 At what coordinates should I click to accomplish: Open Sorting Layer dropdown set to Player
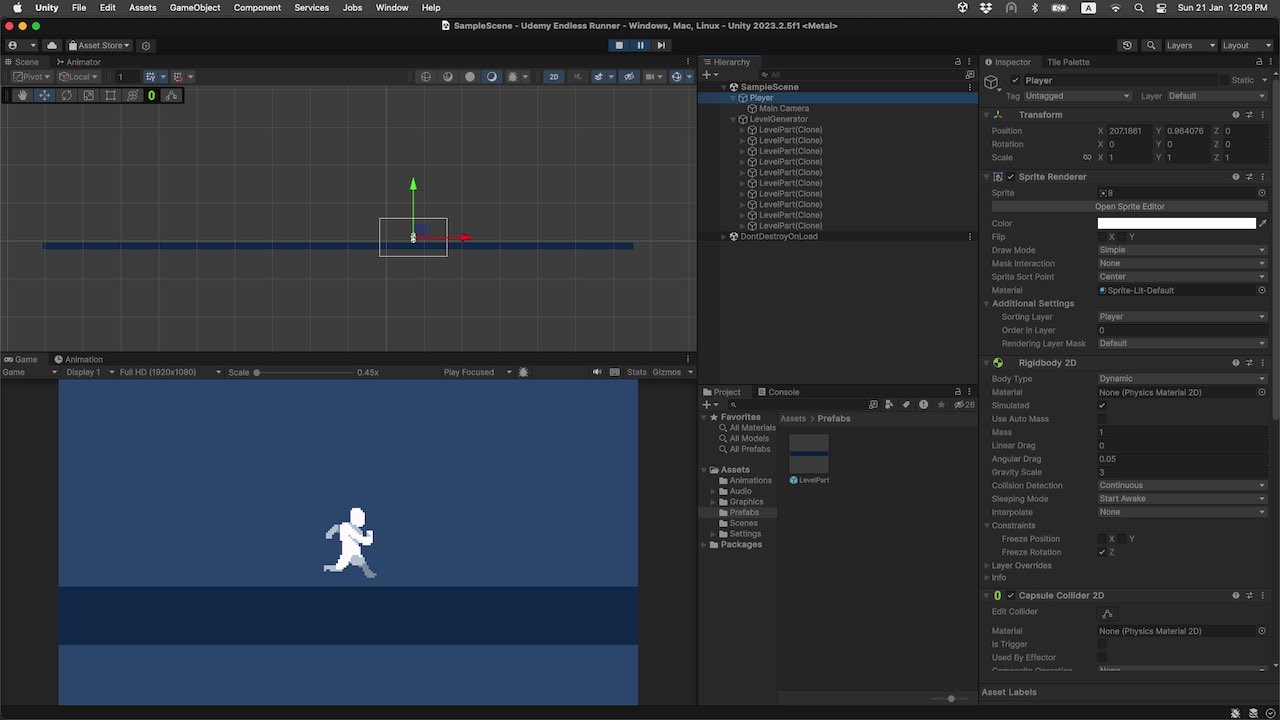coord(1182,317)
